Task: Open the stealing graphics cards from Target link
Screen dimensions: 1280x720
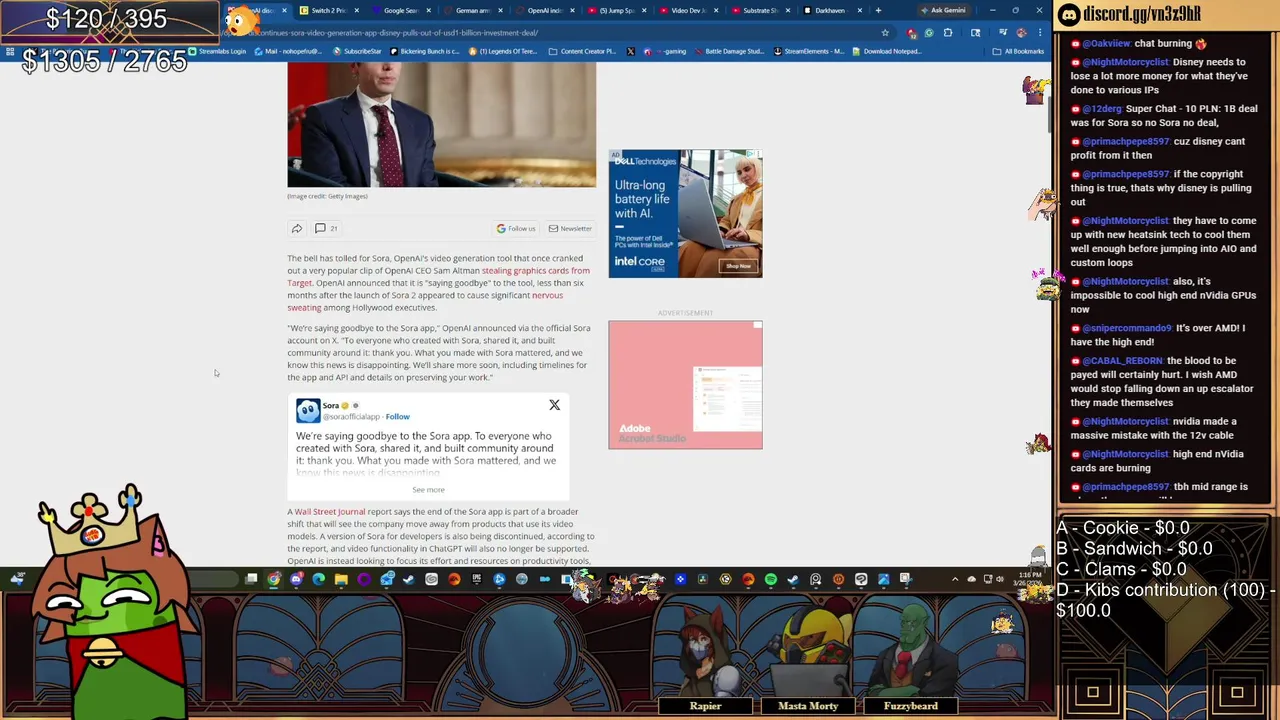Action: [x=535, y=270]
